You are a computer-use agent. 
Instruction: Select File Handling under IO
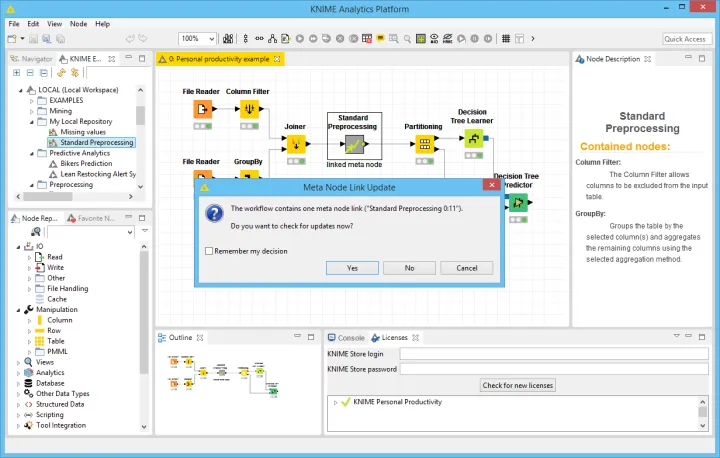tap(68, 288)
